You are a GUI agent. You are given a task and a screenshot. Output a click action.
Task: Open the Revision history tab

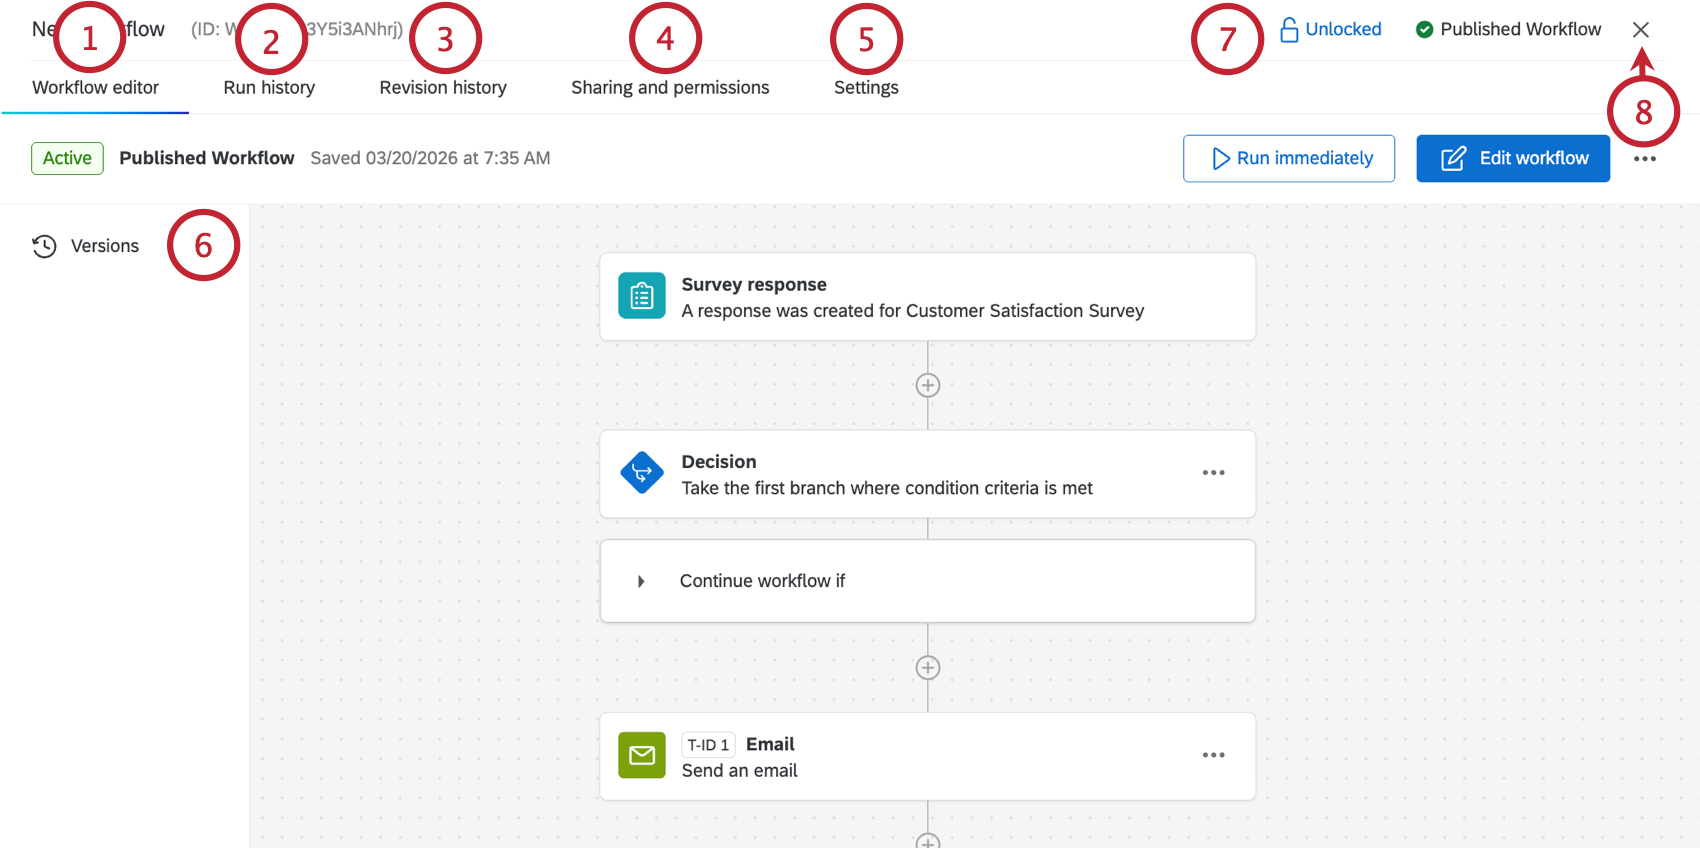coord(443,88)
